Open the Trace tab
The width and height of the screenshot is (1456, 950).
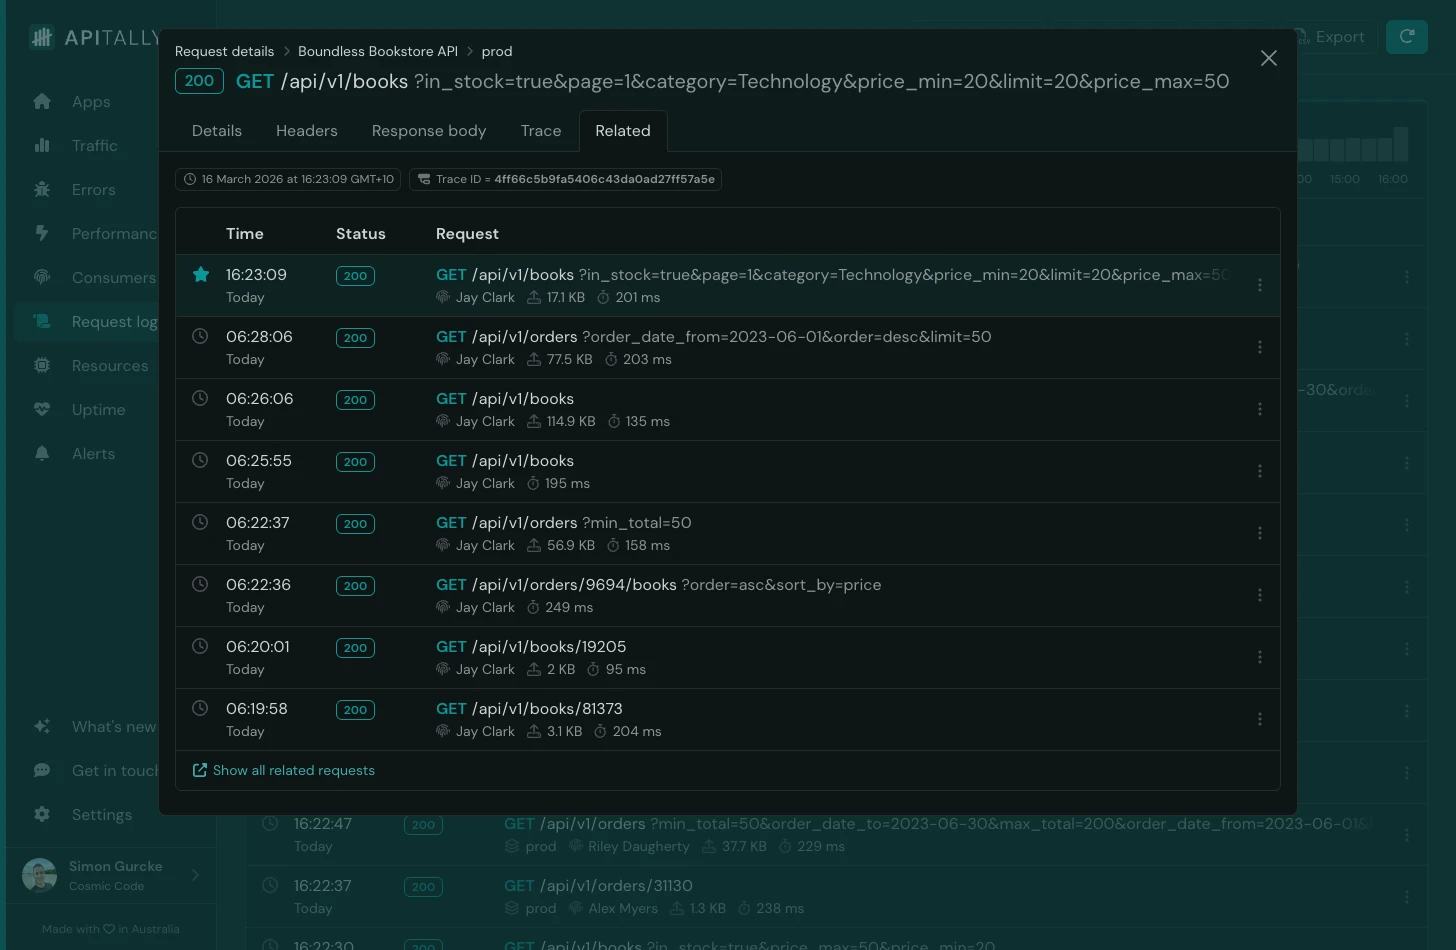(540, 130)
